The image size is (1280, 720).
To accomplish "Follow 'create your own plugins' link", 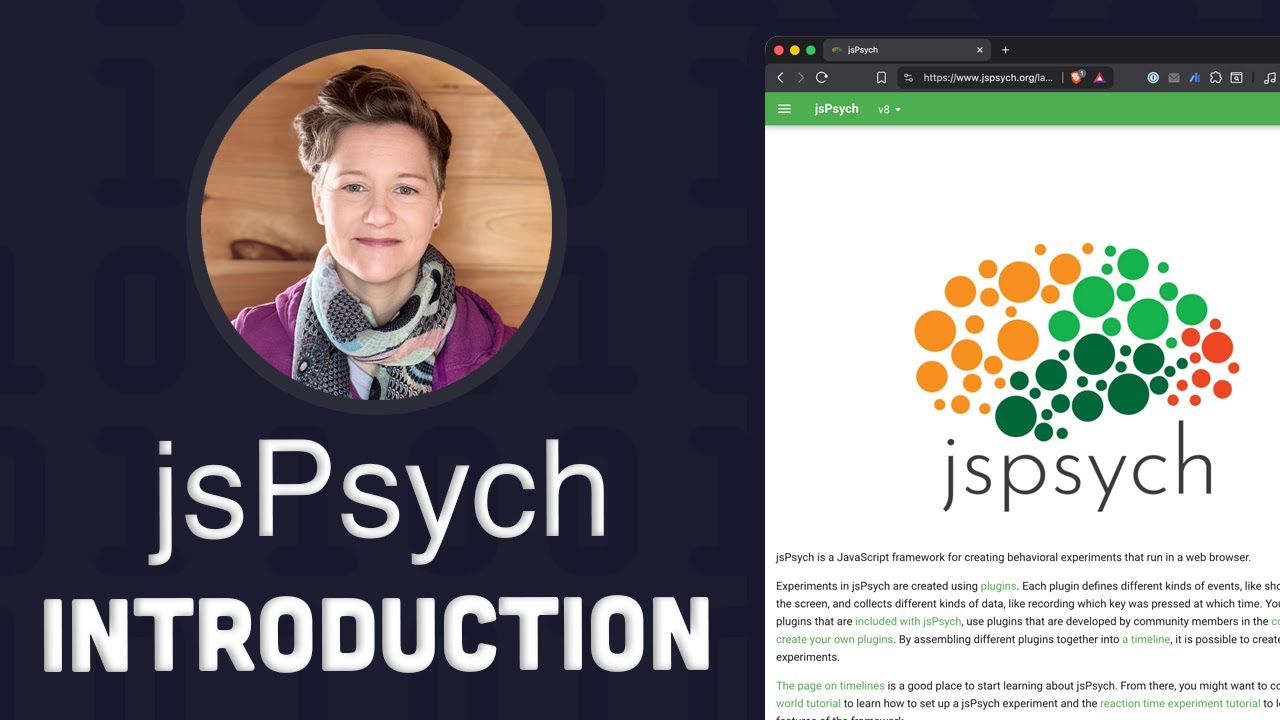I will point(834,639).
